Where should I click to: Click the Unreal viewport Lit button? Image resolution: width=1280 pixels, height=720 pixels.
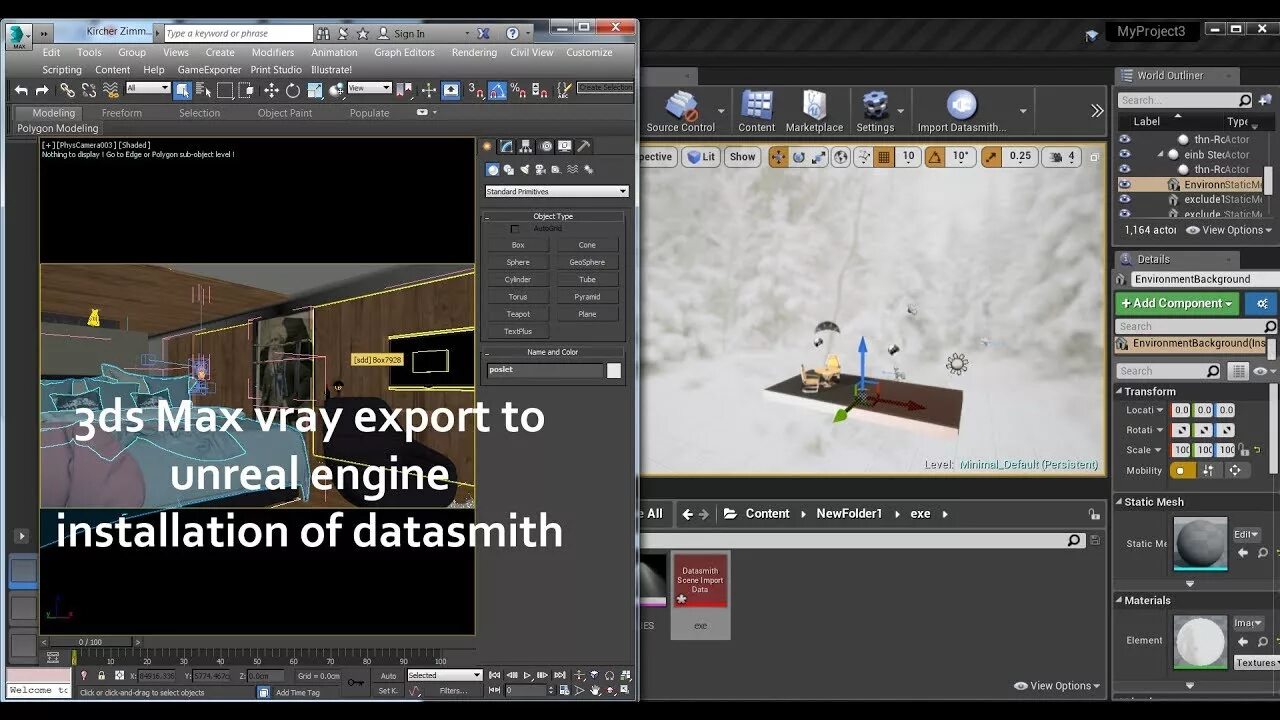click(x=701, y=157)
